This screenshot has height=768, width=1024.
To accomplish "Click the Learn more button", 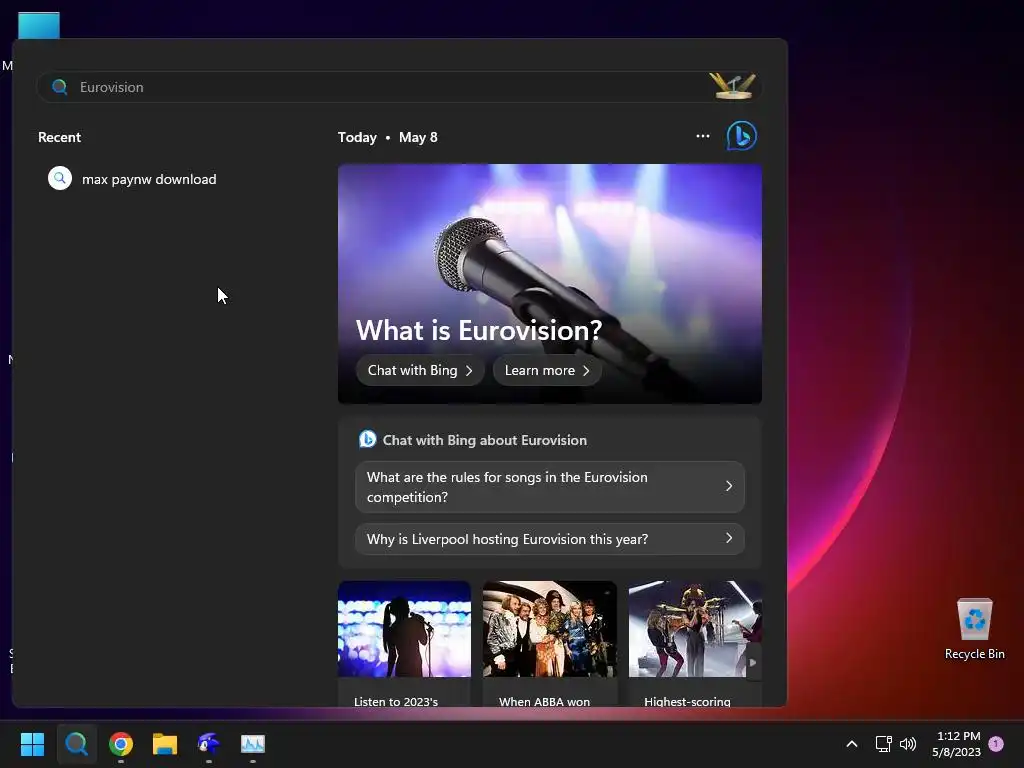I will pyautogui.click(x=547, y=370).
